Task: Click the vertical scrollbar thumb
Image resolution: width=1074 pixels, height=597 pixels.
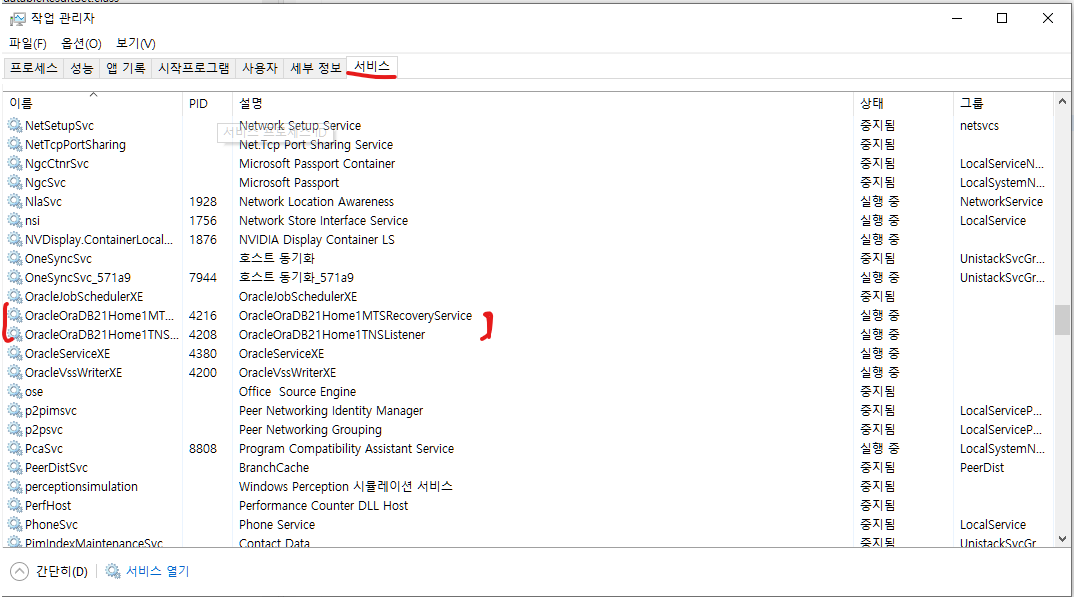Action: point(1062,320)
